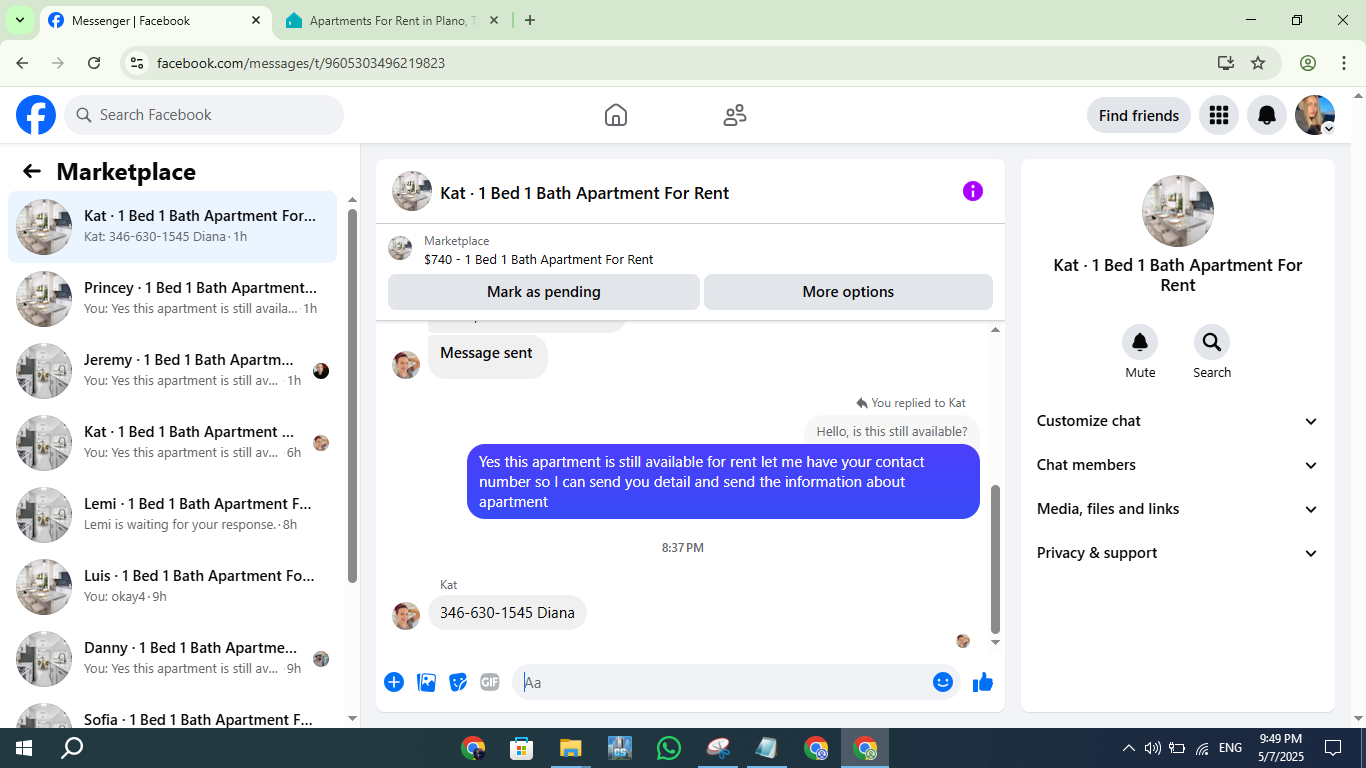Open volume control in system tray

(1152, 748)
